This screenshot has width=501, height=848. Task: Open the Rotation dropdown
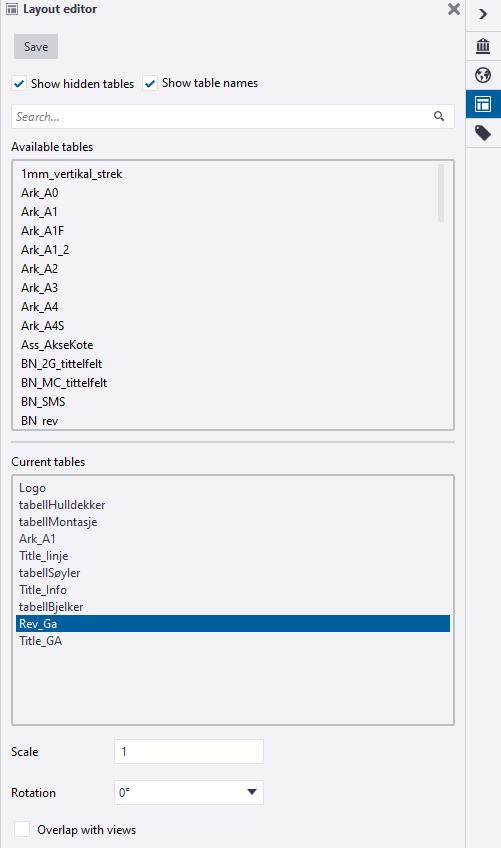pyautogui.click(x=189, y=792)
